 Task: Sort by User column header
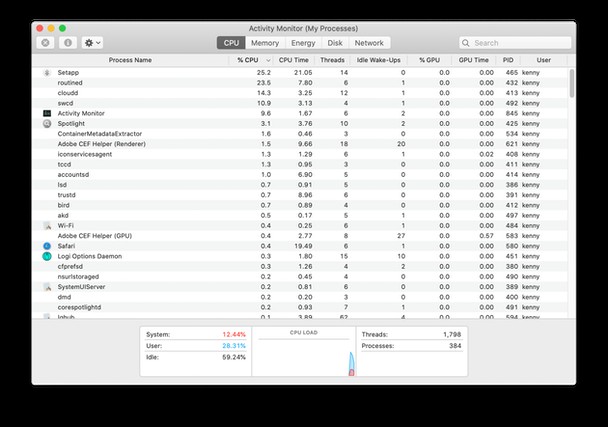click(x=544, y=60)
